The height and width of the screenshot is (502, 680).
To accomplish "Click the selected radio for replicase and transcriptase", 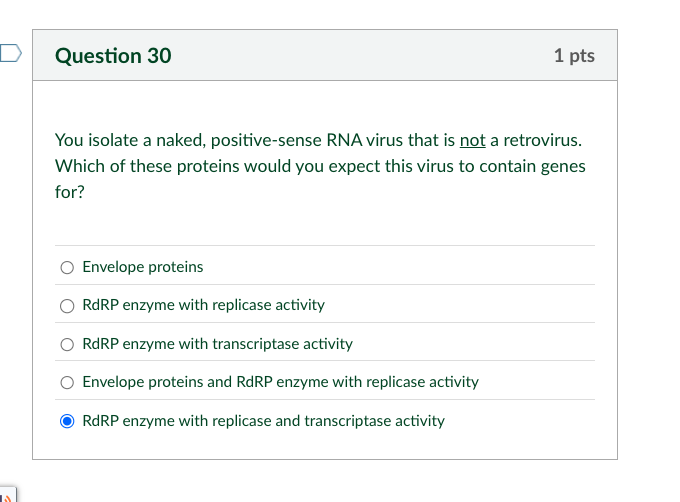I will tap(67, 421).
